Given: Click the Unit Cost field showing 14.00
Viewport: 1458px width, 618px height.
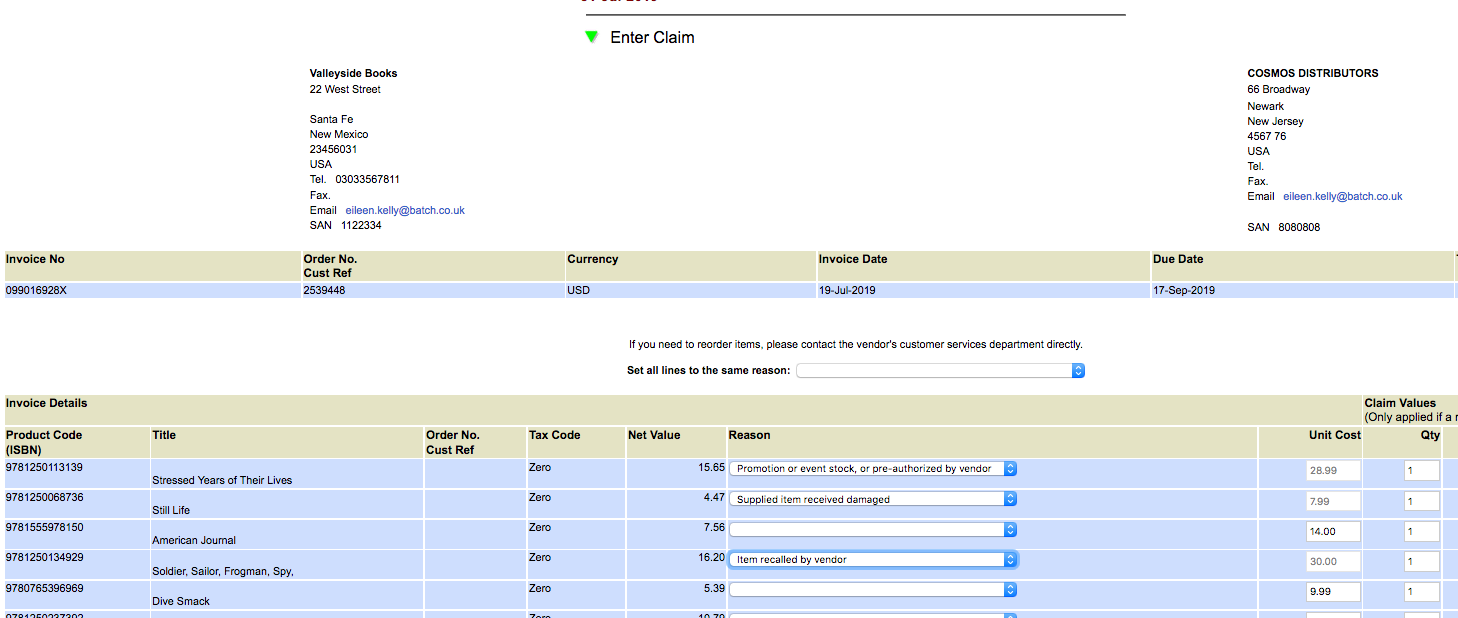Looking at the screenshot, I should pos(1332,531).
